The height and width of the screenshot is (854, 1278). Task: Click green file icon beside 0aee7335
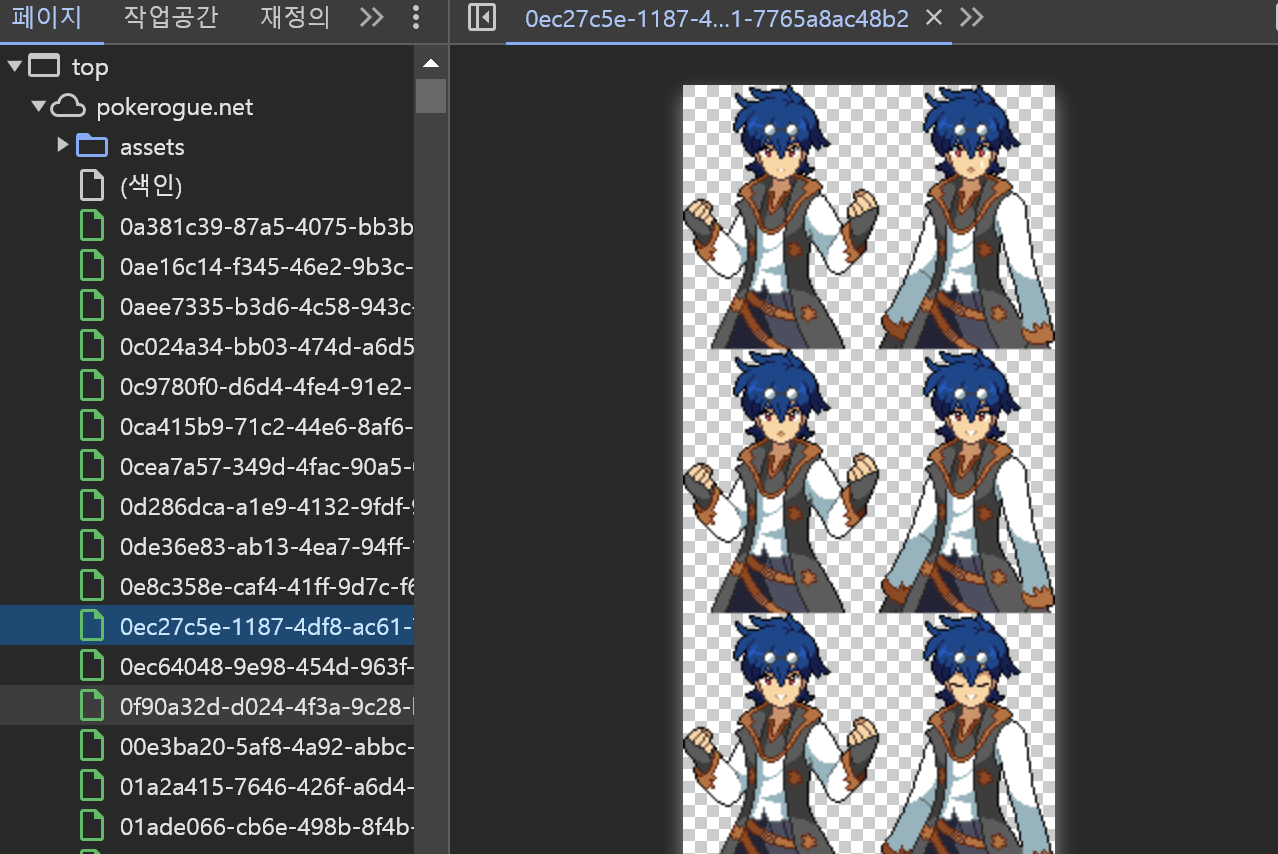[x=92, y=306]
